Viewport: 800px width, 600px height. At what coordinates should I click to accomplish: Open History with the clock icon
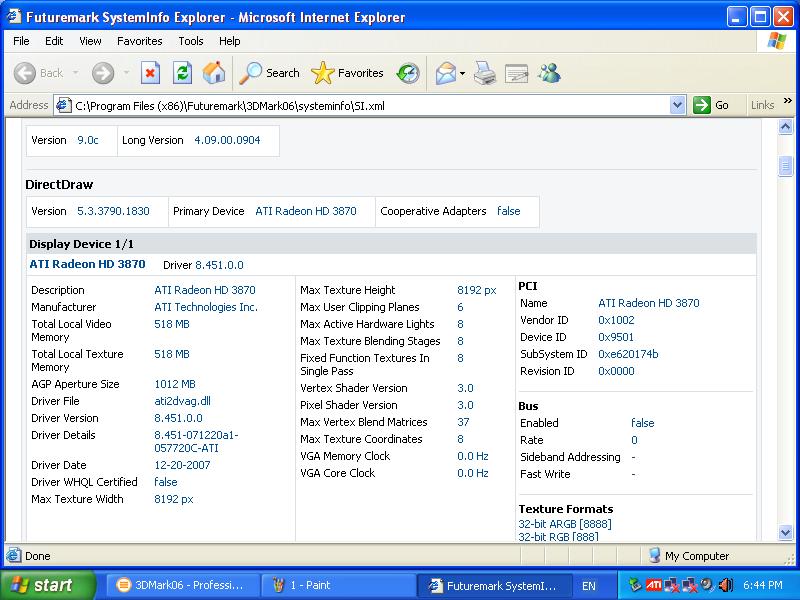click(x=408, y=73)
